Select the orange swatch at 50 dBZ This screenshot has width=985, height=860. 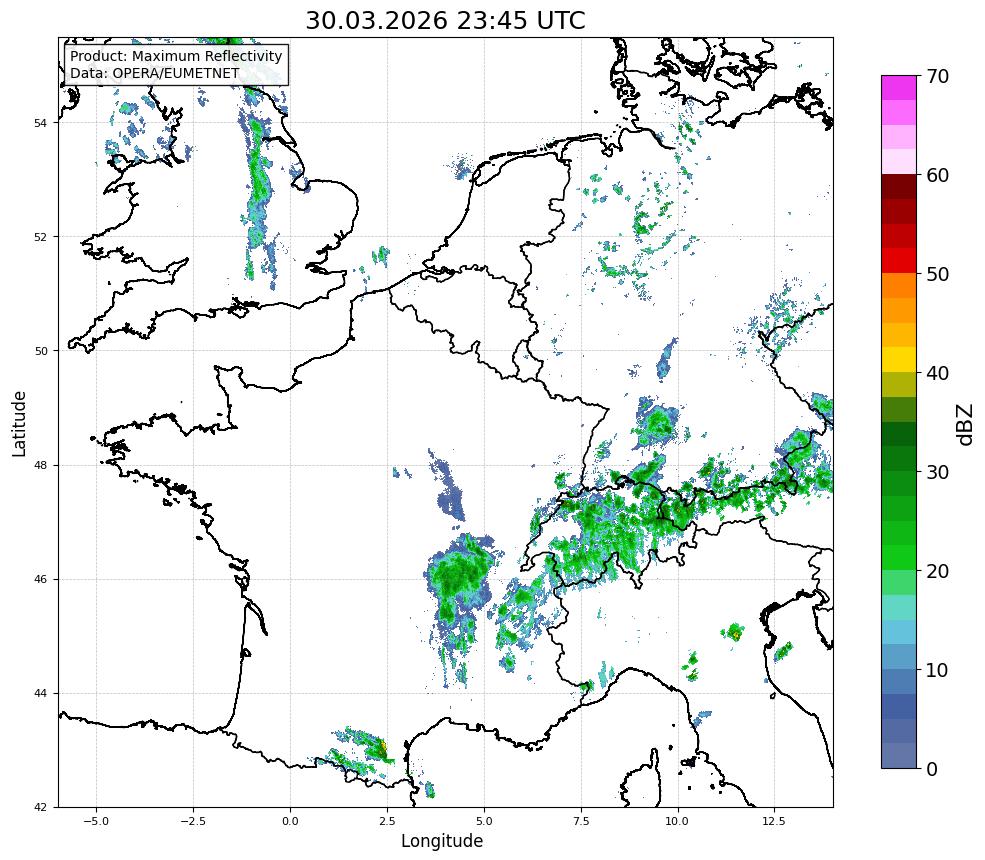pos(898,286)
